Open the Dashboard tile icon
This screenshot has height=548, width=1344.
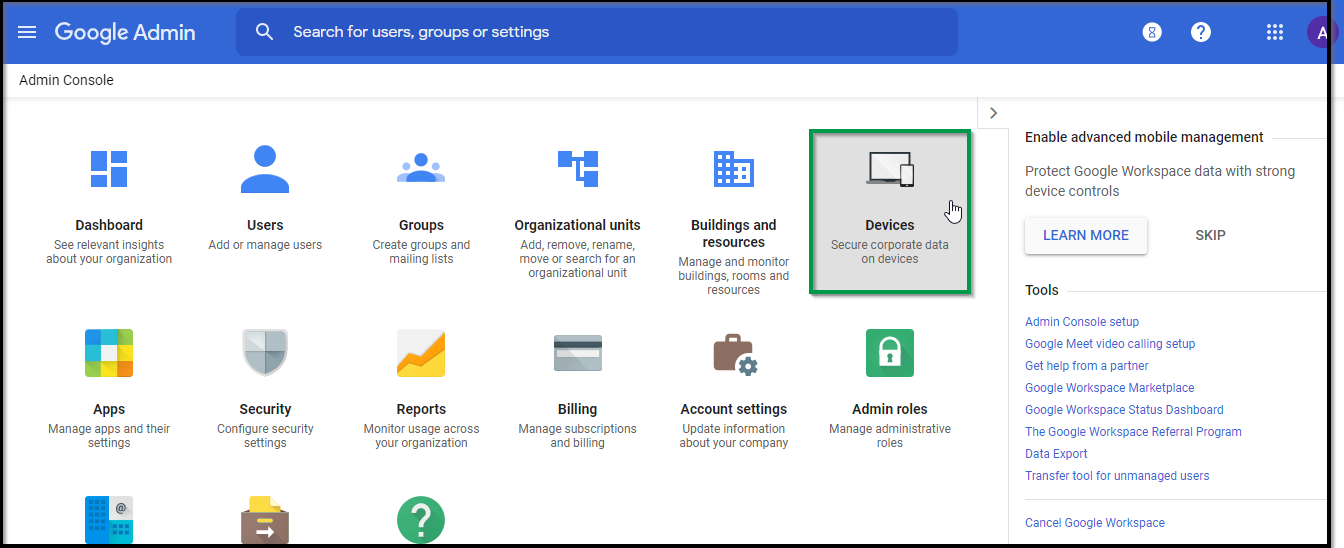[109, 168]
